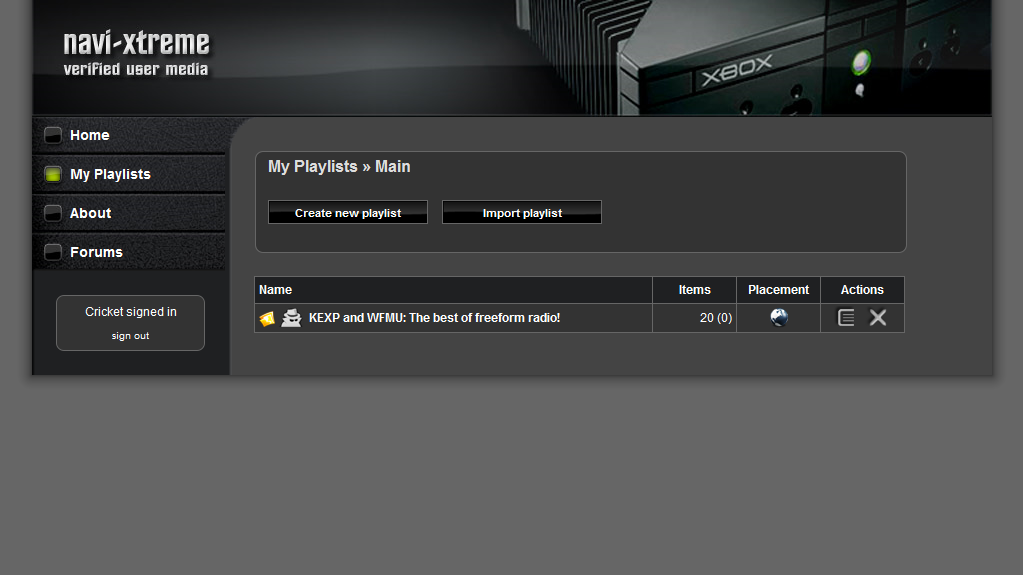
Task: Click the My Playlists » Main heading
Action: coord(339,166)
